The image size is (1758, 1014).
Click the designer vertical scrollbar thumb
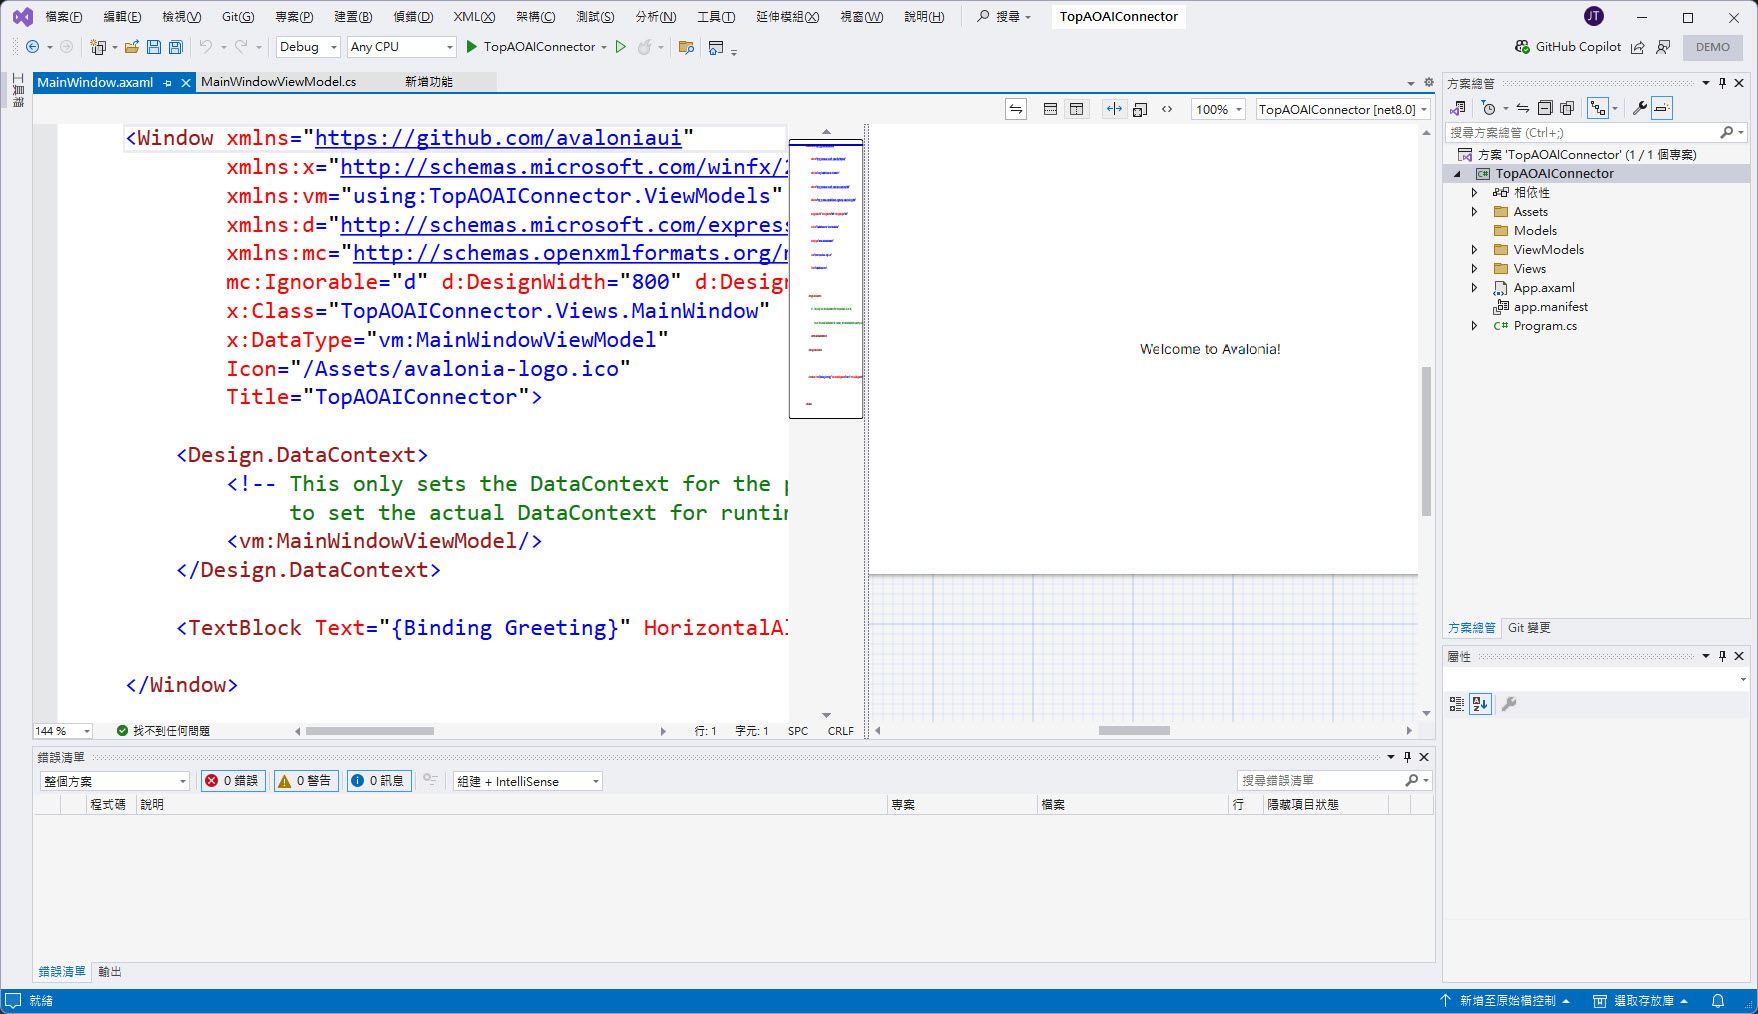[x=1426, y=441]
